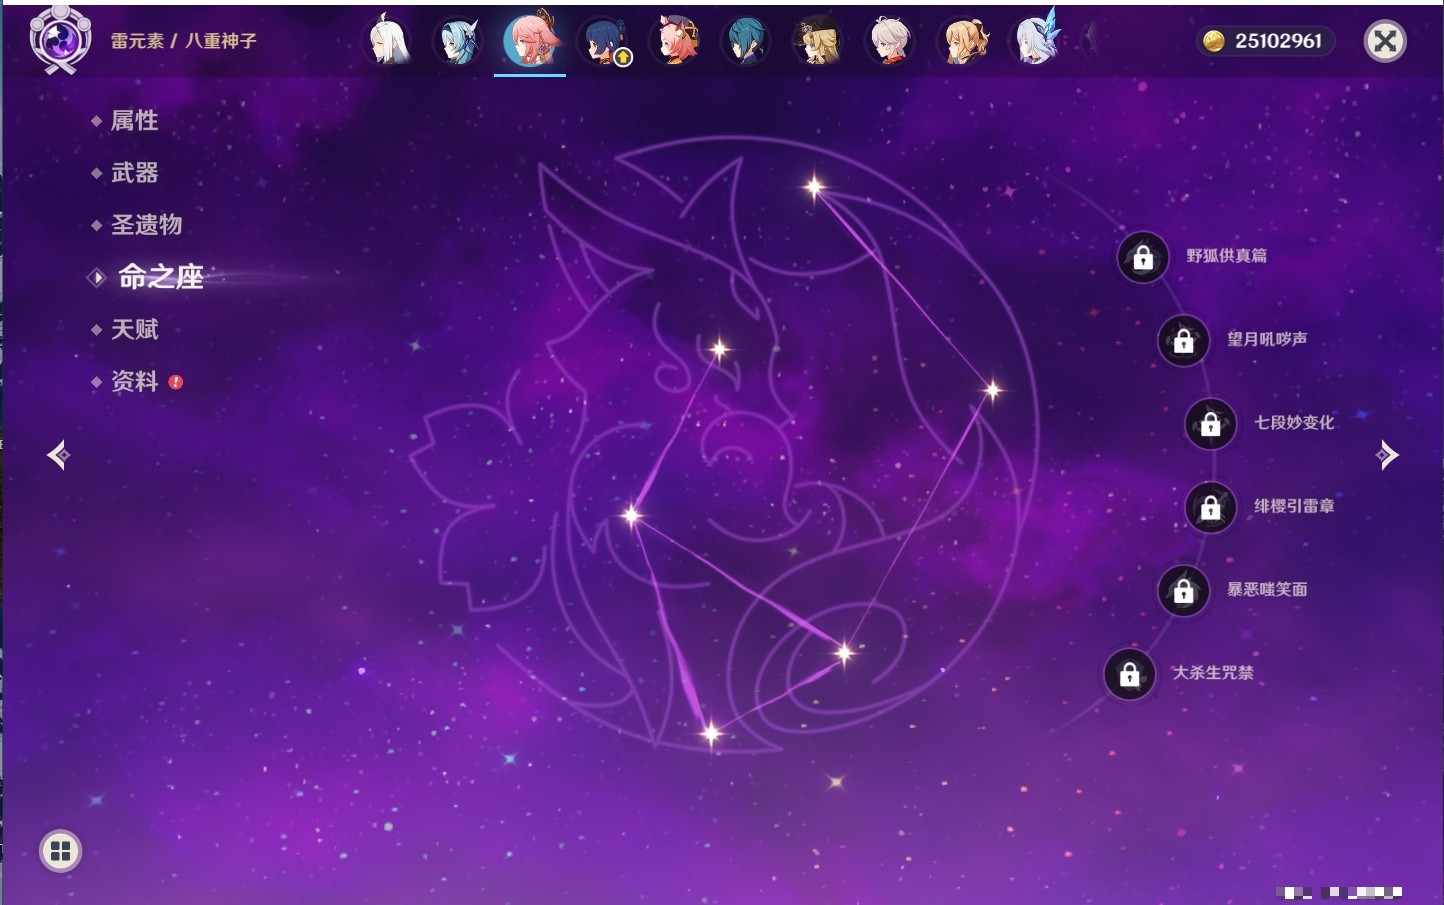Click lock icon beside 大杀生咒禁

pos(1130,674)
